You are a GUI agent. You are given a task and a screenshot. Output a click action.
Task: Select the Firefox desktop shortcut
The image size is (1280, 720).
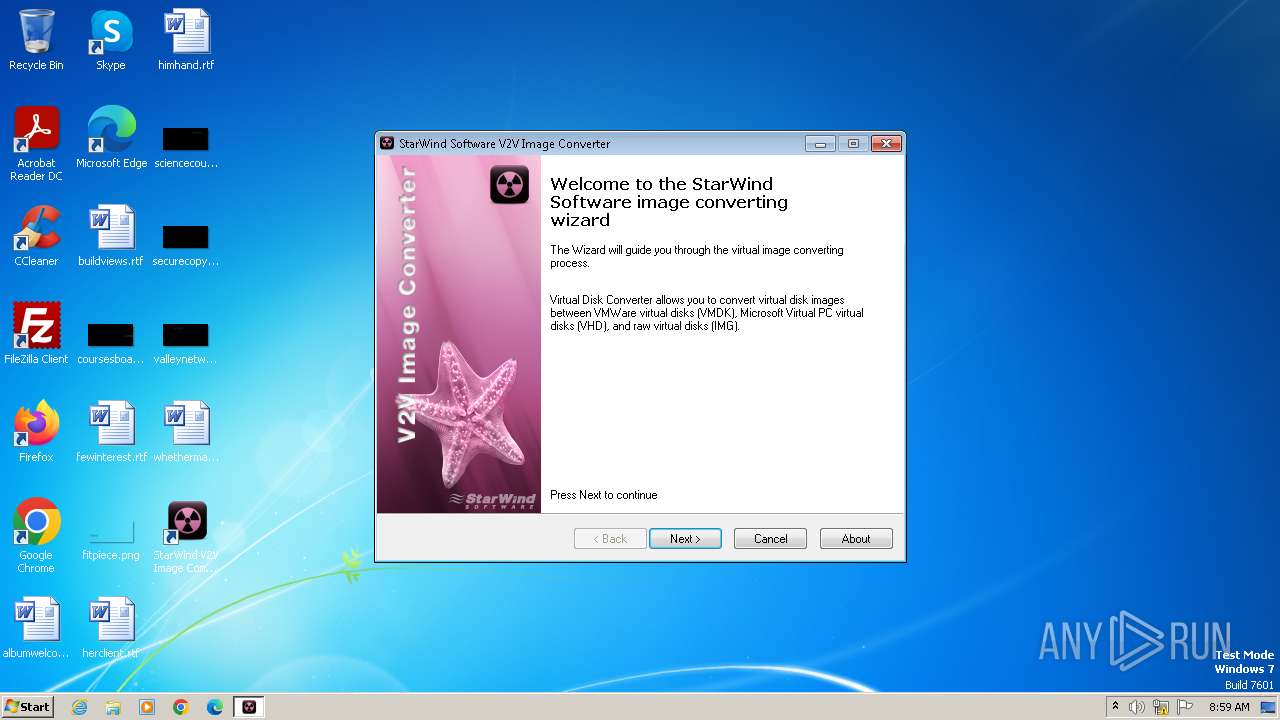(36, 432)
